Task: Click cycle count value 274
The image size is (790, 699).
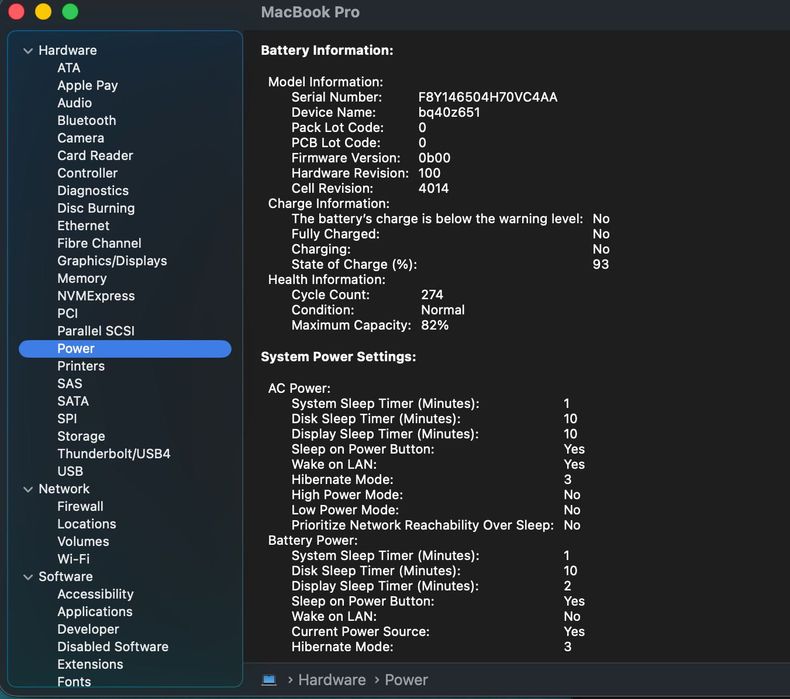Action: click(432, 295)
